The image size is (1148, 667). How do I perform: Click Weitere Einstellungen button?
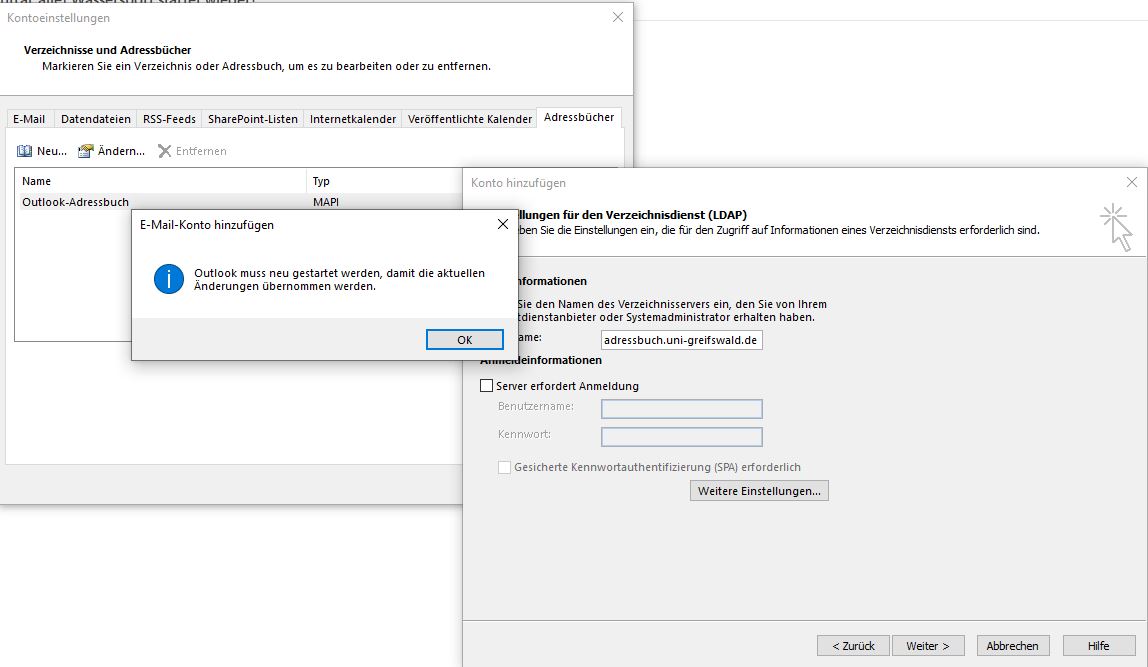coord(759,491)
